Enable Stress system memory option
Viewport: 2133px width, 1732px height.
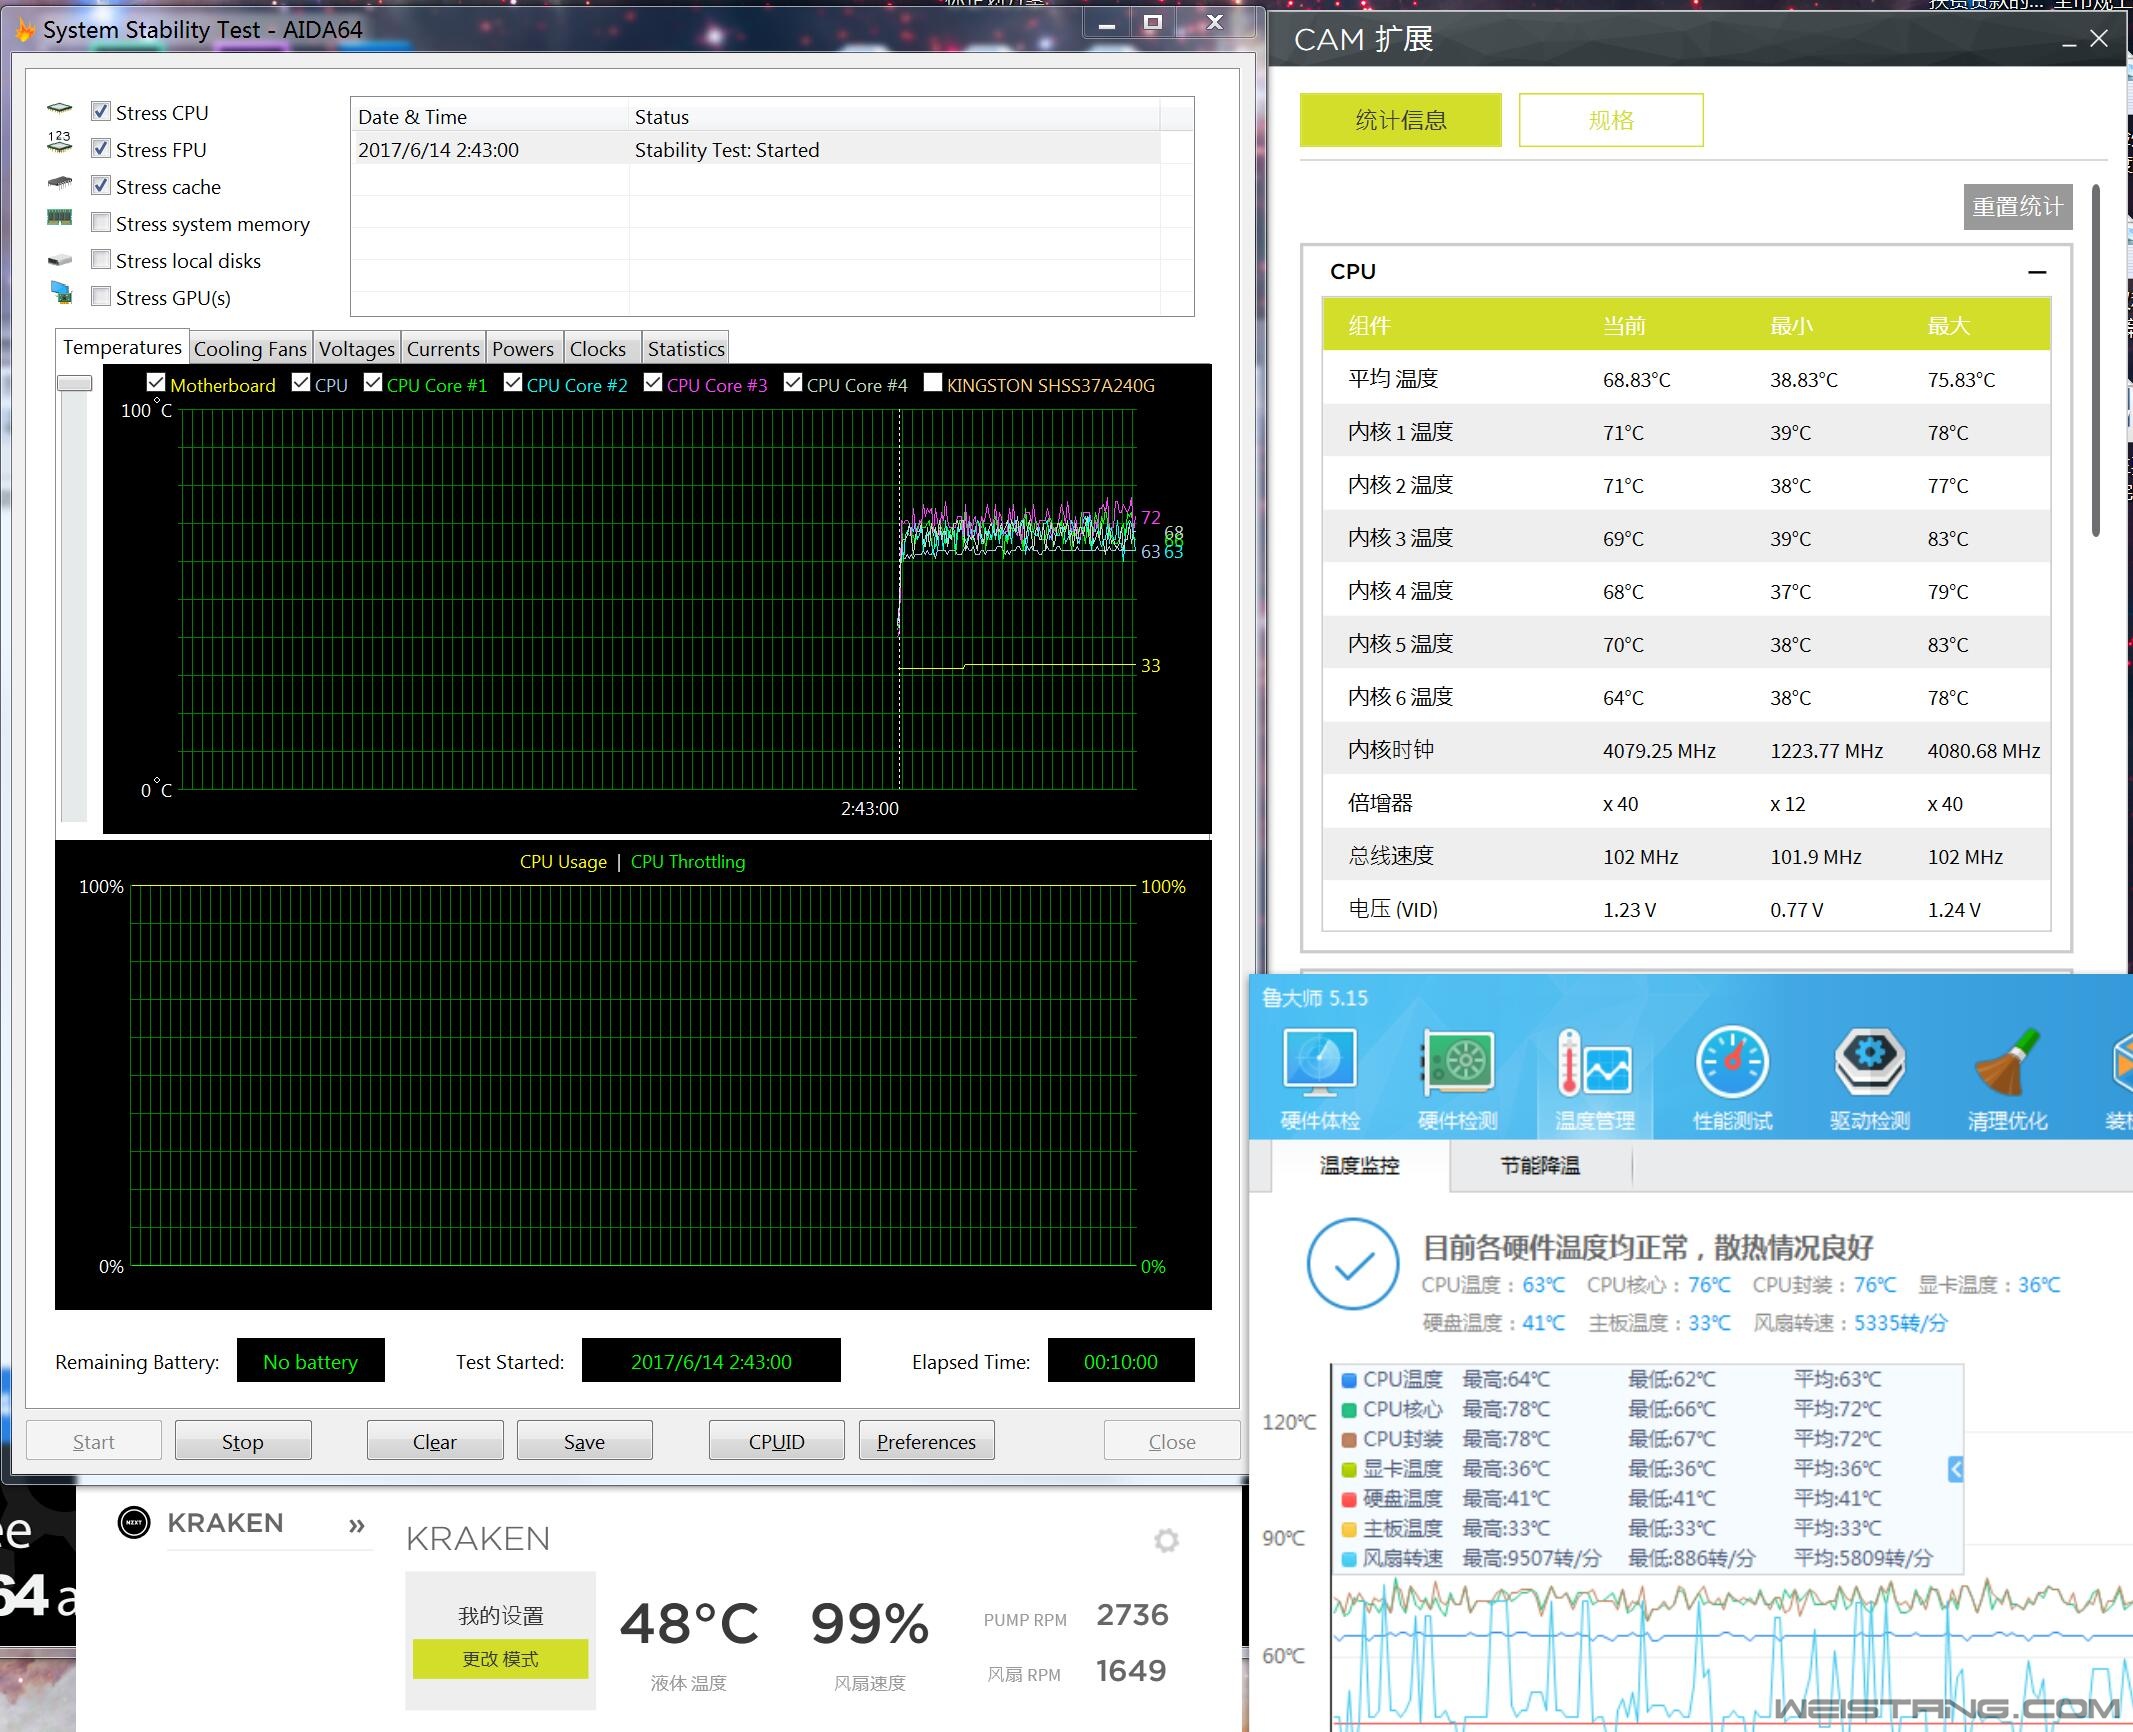(x=101, y=221)
